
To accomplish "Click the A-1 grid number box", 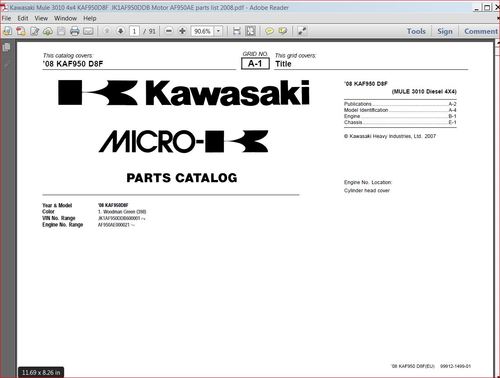I will (255, 63).
